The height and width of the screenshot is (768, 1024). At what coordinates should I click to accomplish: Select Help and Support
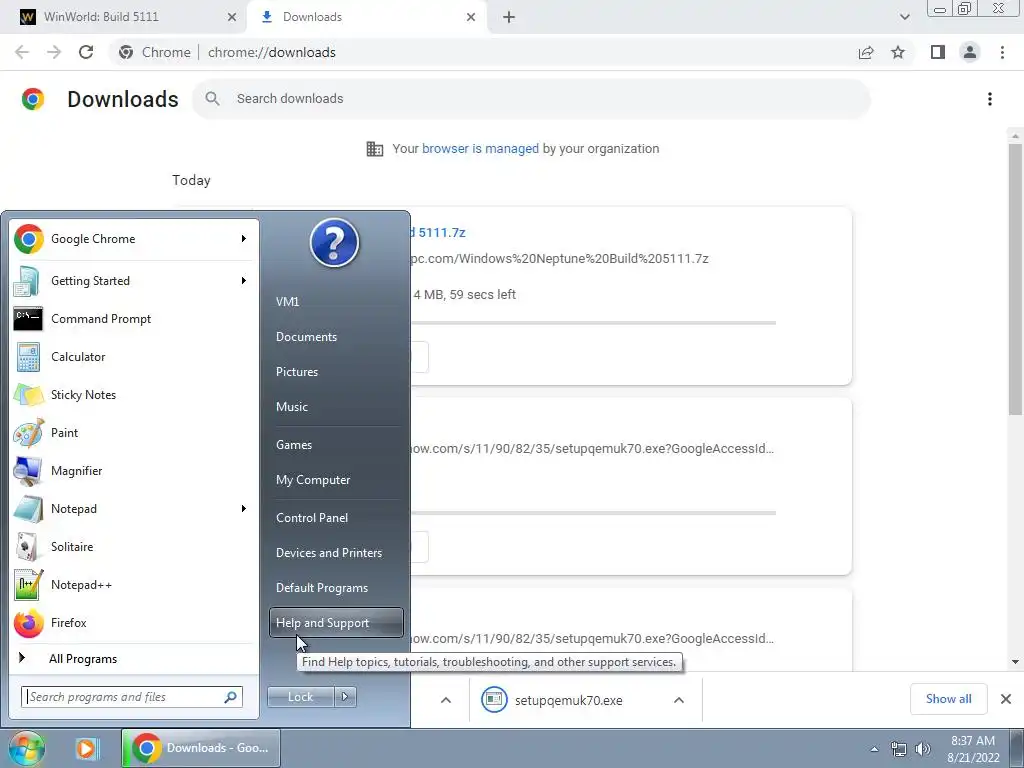336,623
